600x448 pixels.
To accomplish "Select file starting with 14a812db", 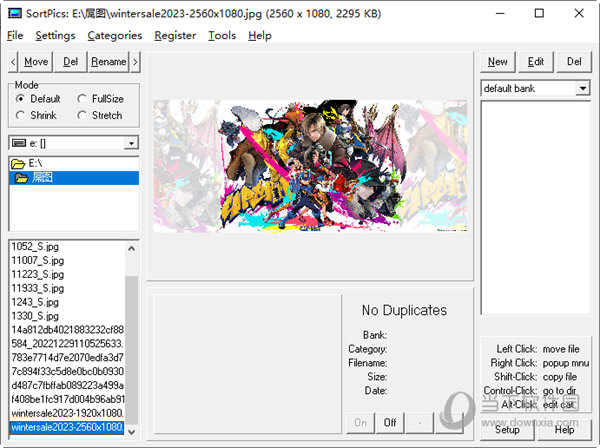I will (x=67, y=330).
